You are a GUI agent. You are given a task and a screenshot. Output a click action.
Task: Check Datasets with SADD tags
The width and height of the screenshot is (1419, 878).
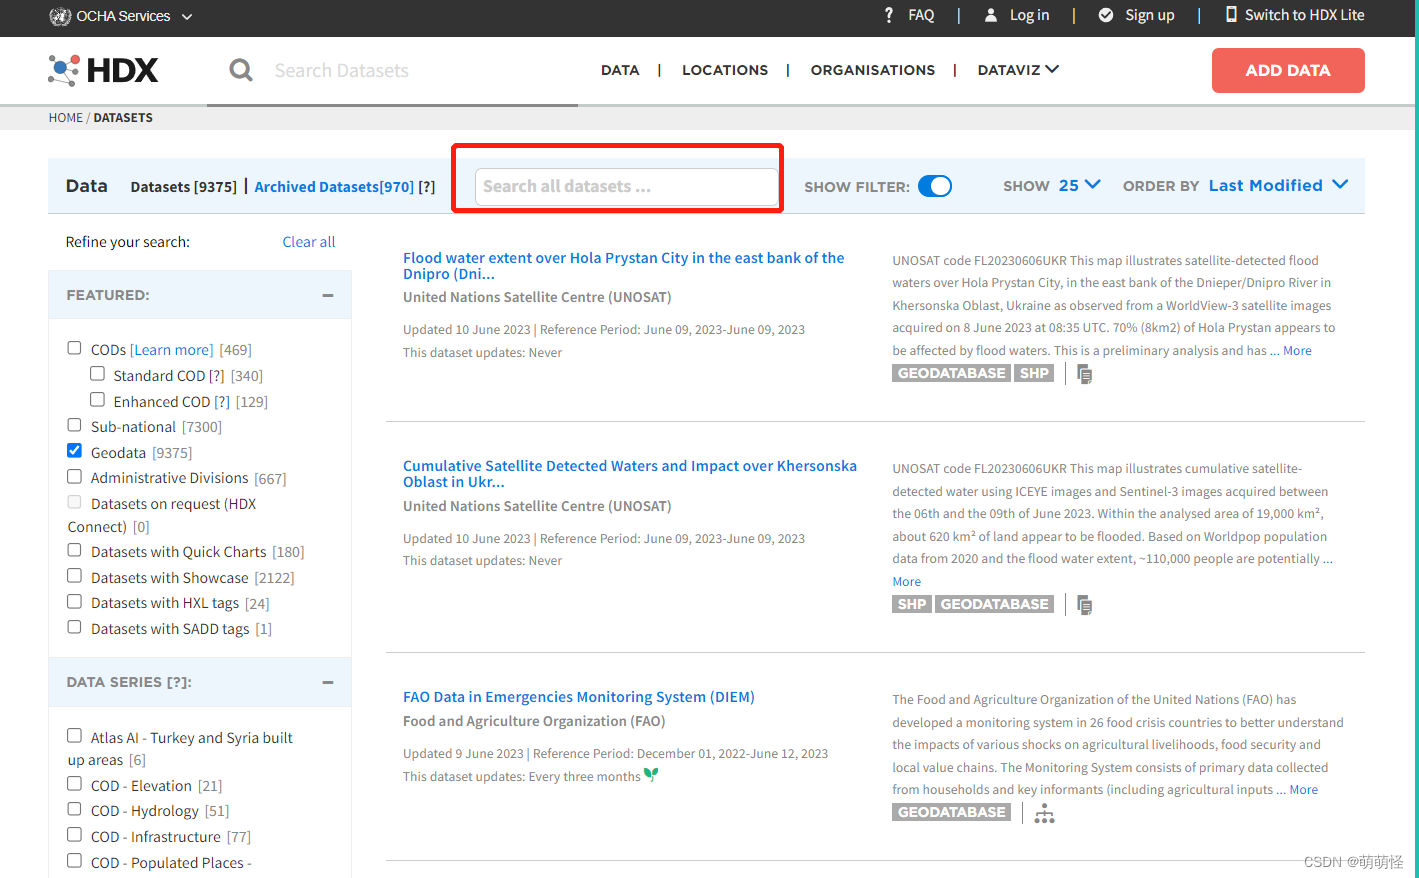[74, 627]
